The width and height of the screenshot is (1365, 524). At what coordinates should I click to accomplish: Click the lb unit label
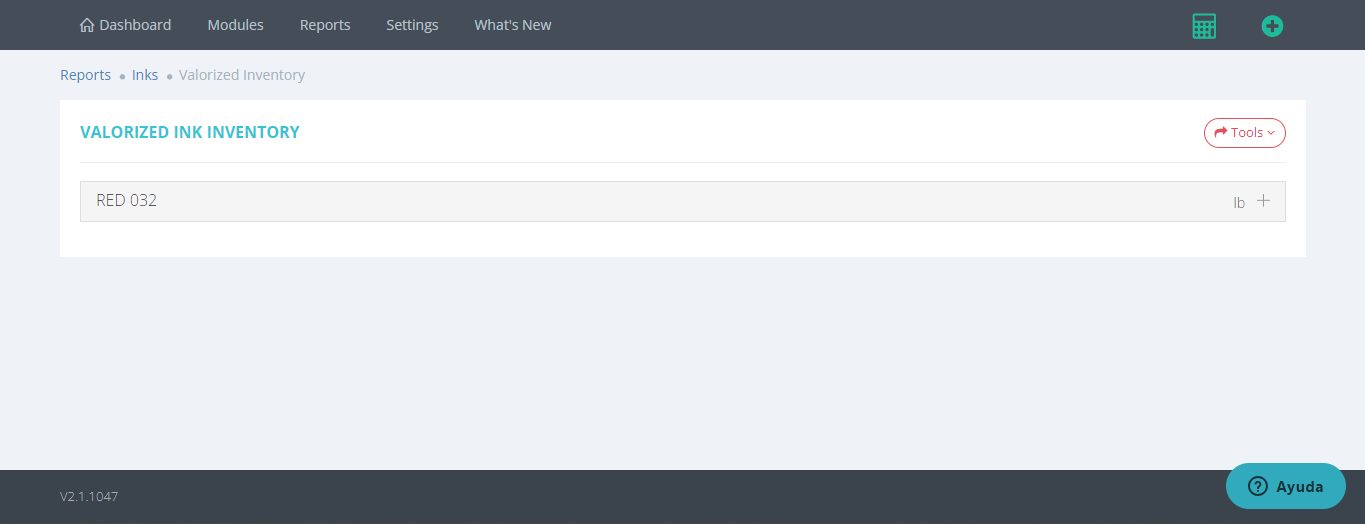(x=1239, y=202)
